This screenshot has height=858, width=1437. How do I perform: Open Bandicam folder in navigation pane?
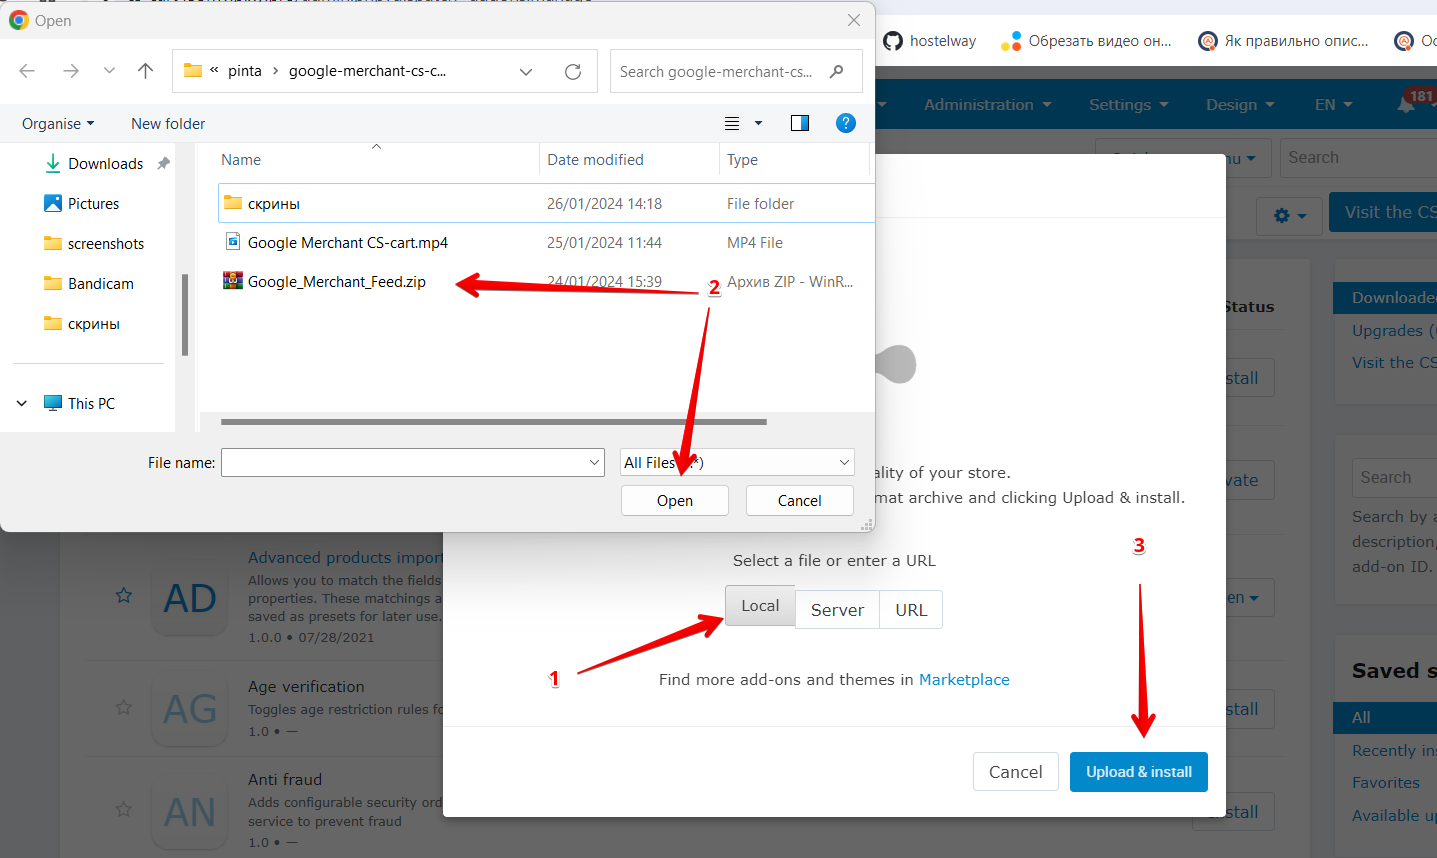click(89, 284)
